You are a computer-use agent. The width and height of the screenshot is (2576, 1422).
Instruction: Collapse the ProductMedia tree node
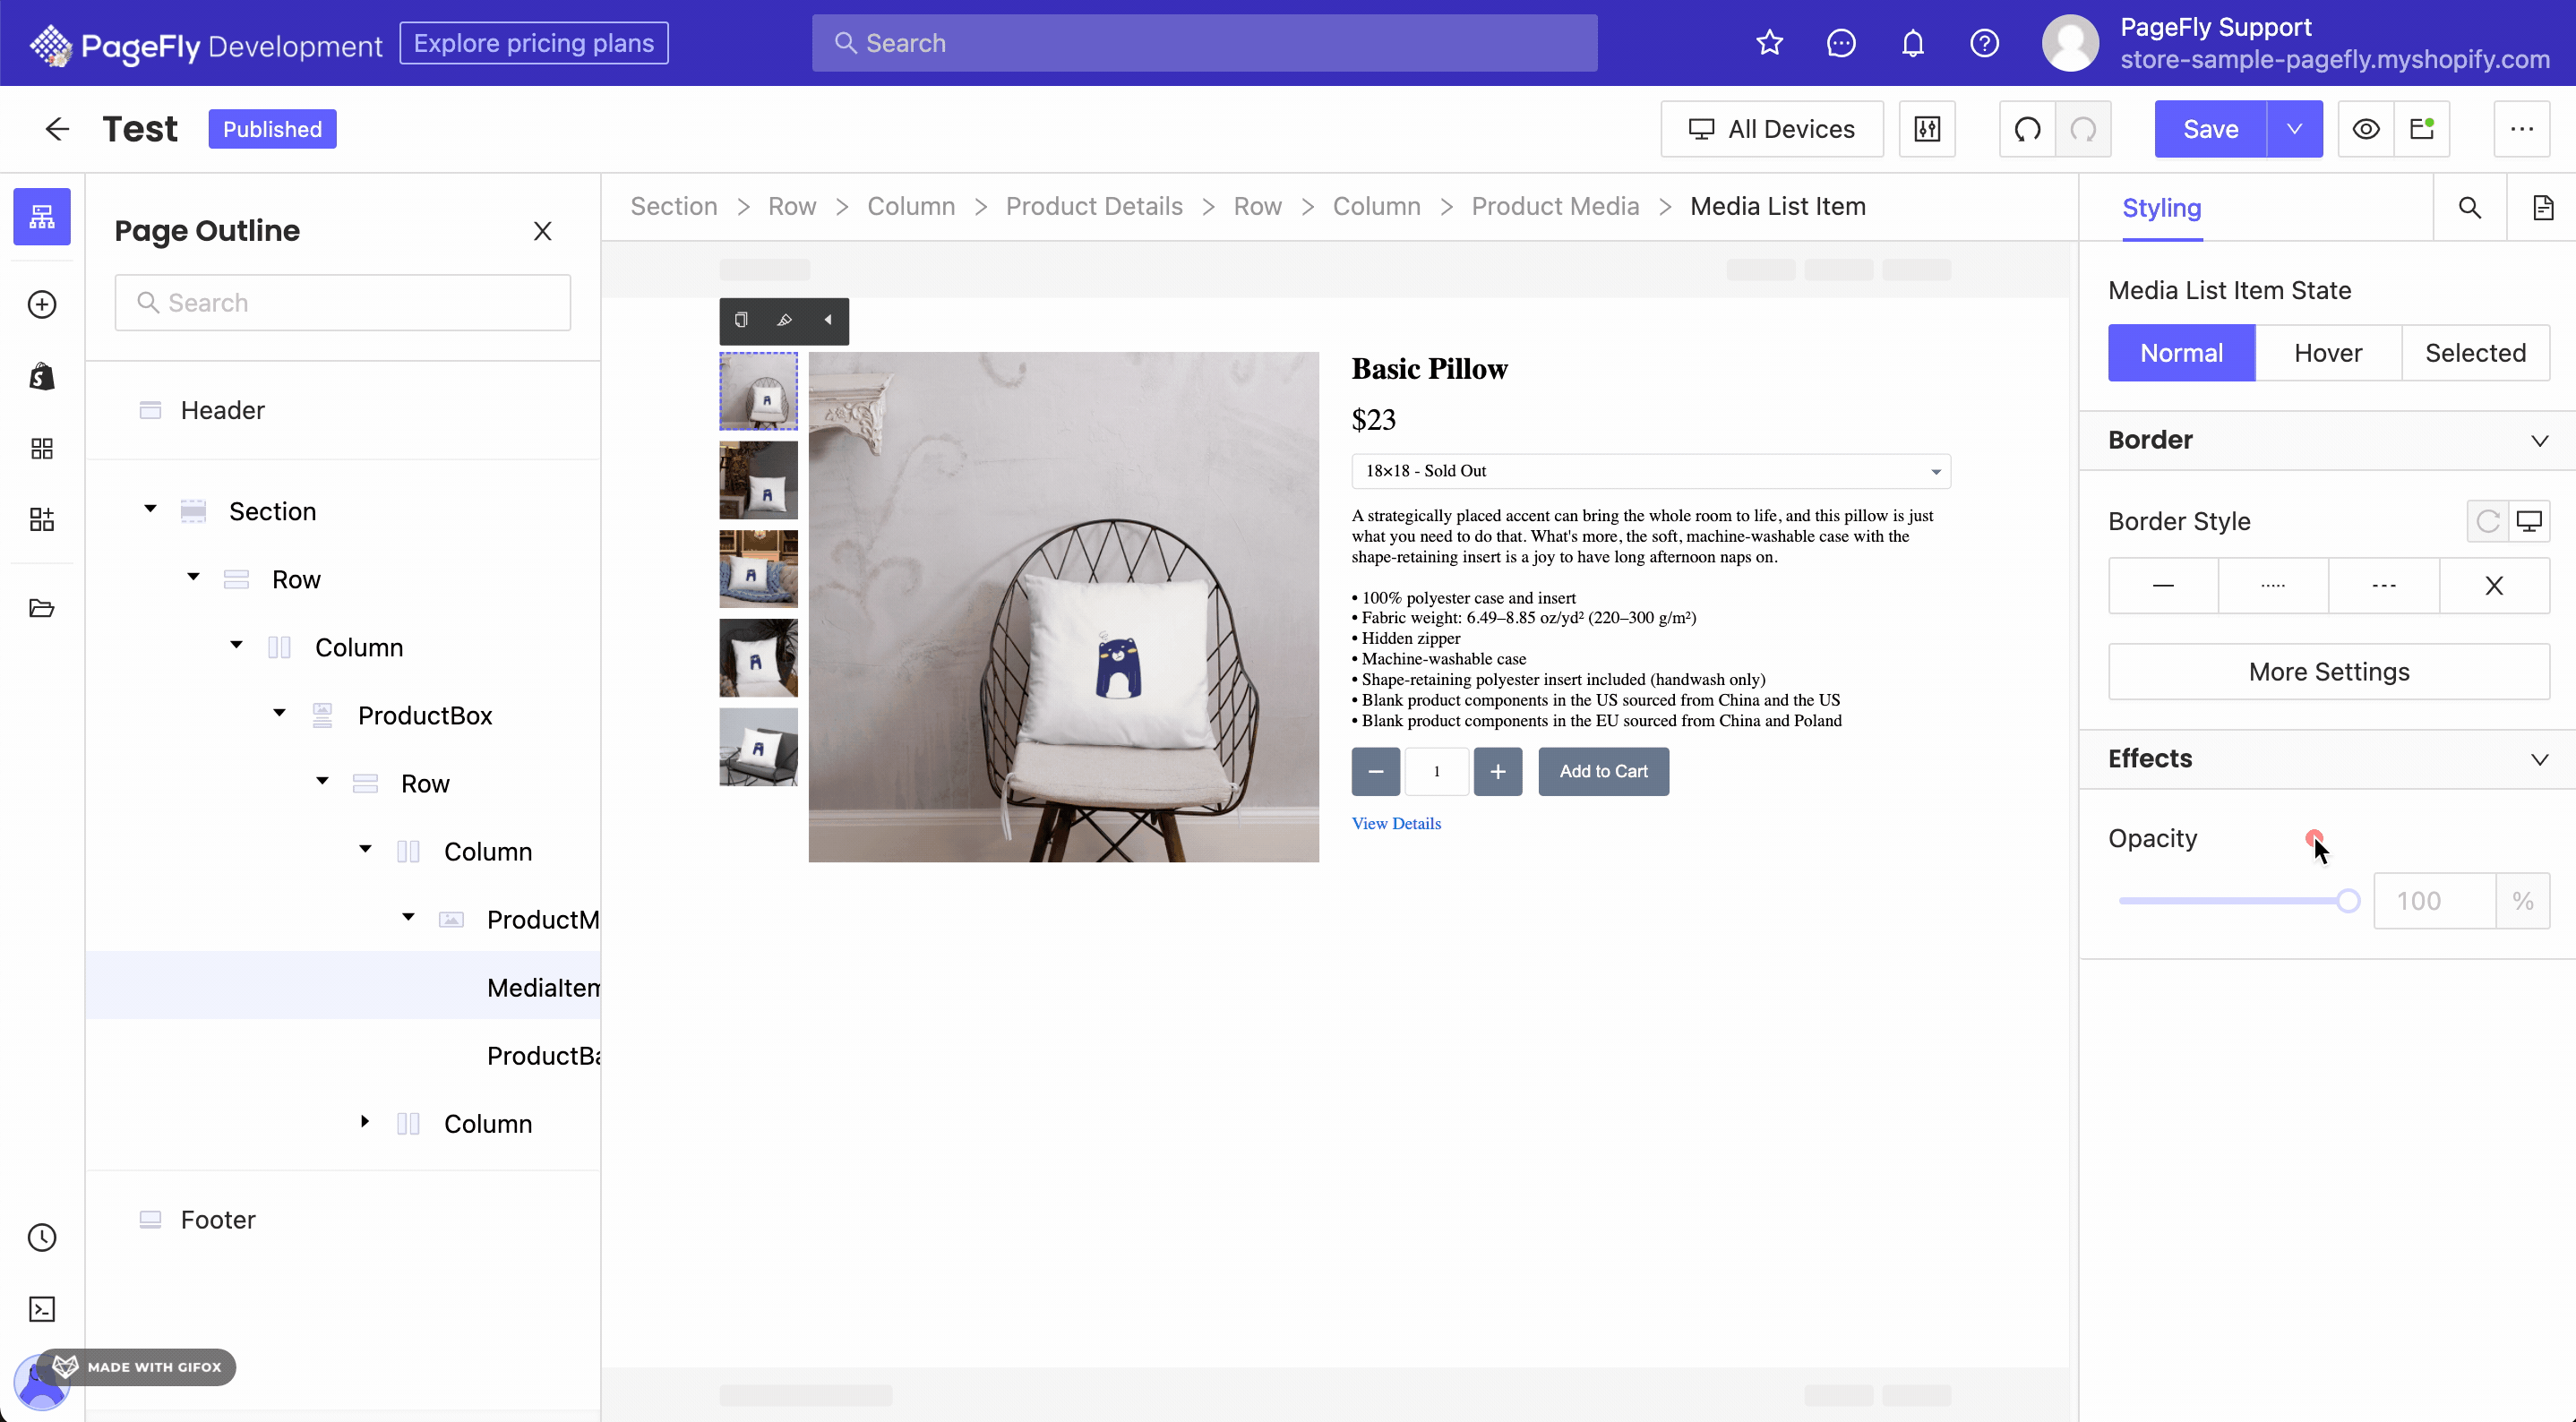pos(408,917)
